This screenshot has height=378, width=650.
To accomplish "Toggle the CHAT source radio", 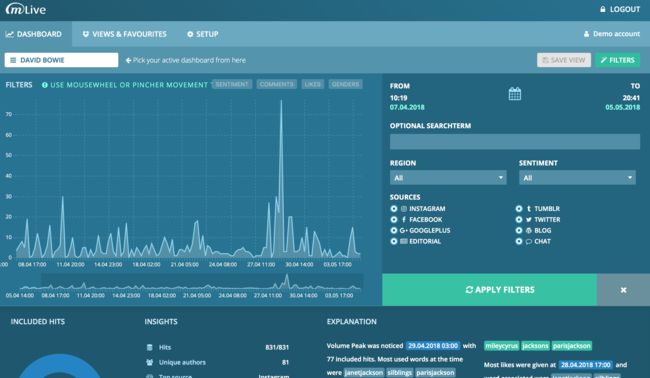I will (519, 241).
